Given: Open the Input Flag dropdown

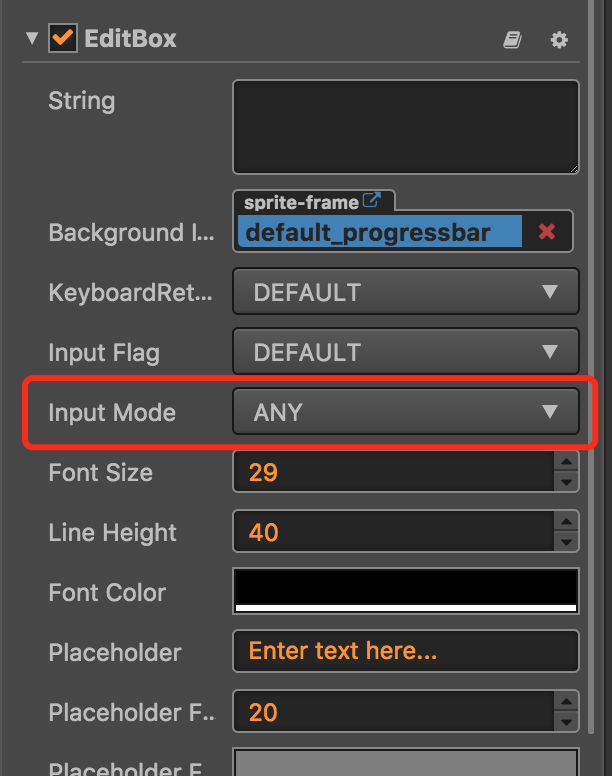Looking at the screenshot, I should coord(405,352).
